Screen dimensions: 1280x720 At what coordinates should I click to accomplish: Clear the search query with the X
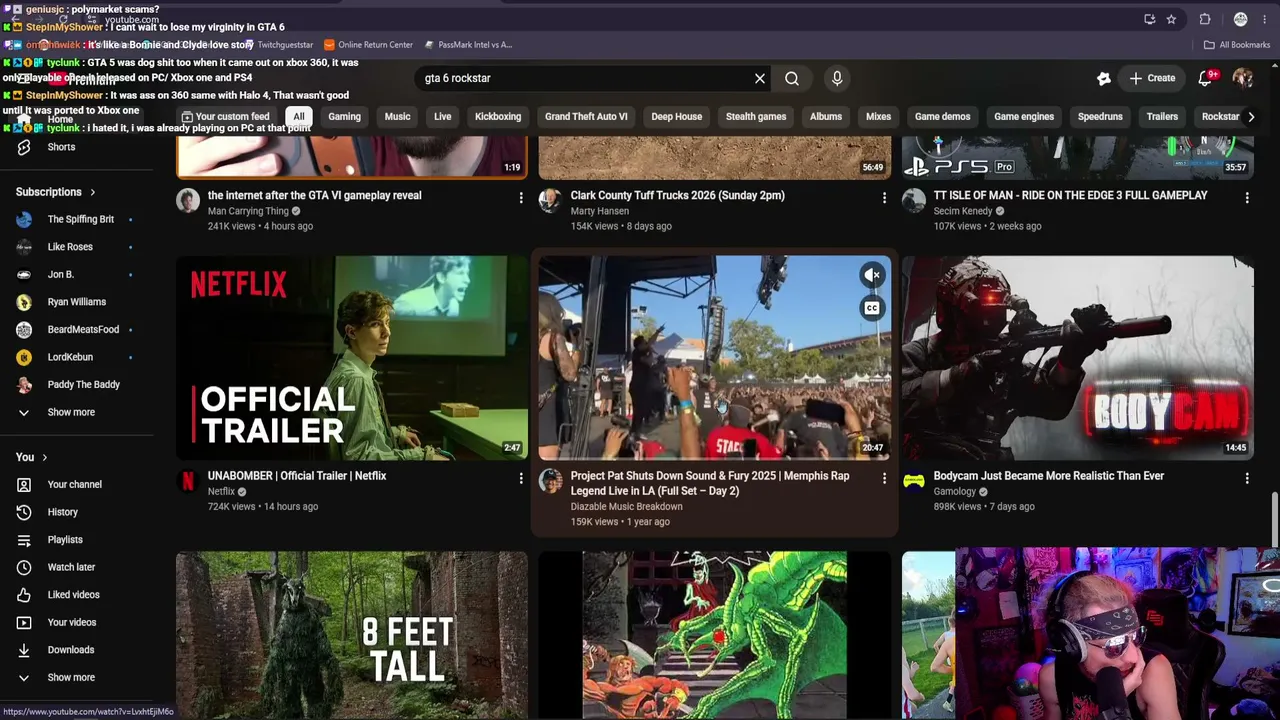760,78
